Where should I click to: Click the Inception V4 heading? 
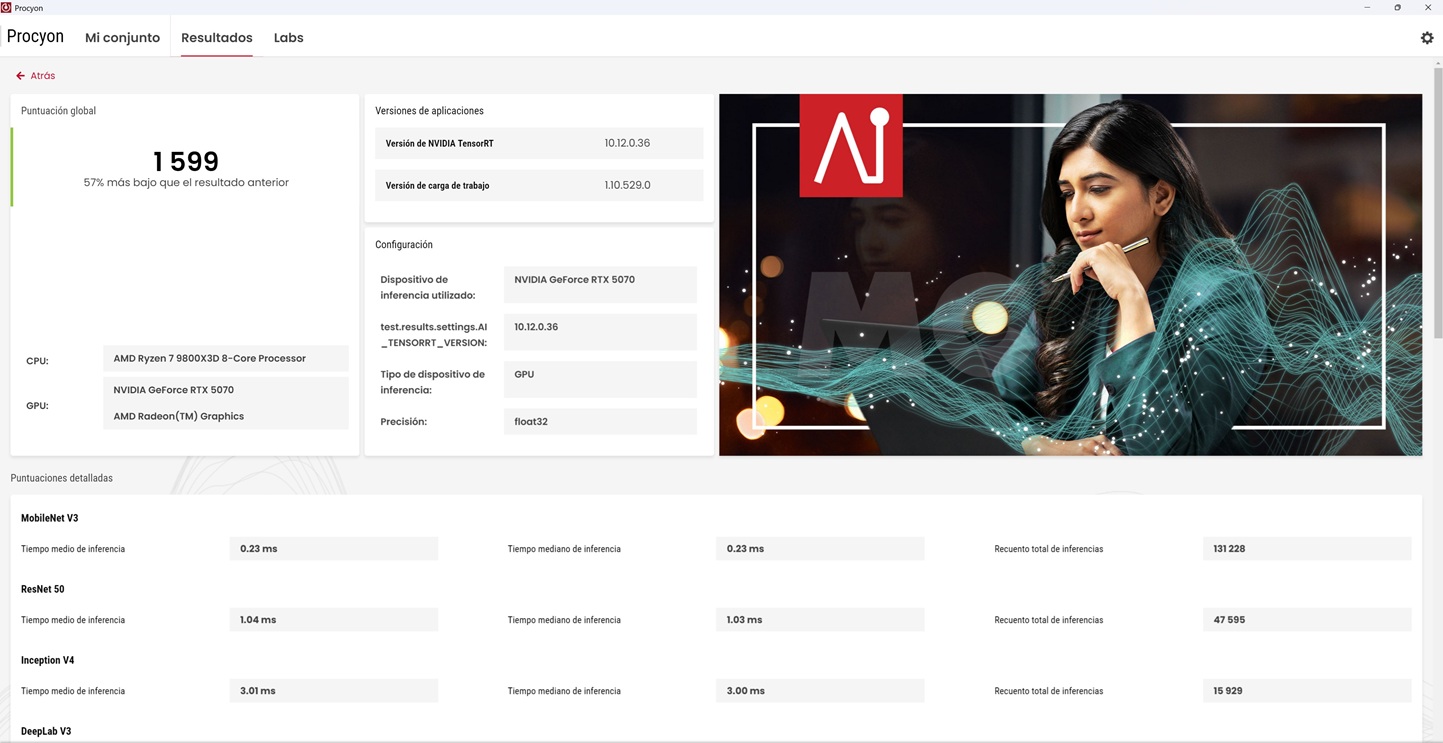pos(48,660)
